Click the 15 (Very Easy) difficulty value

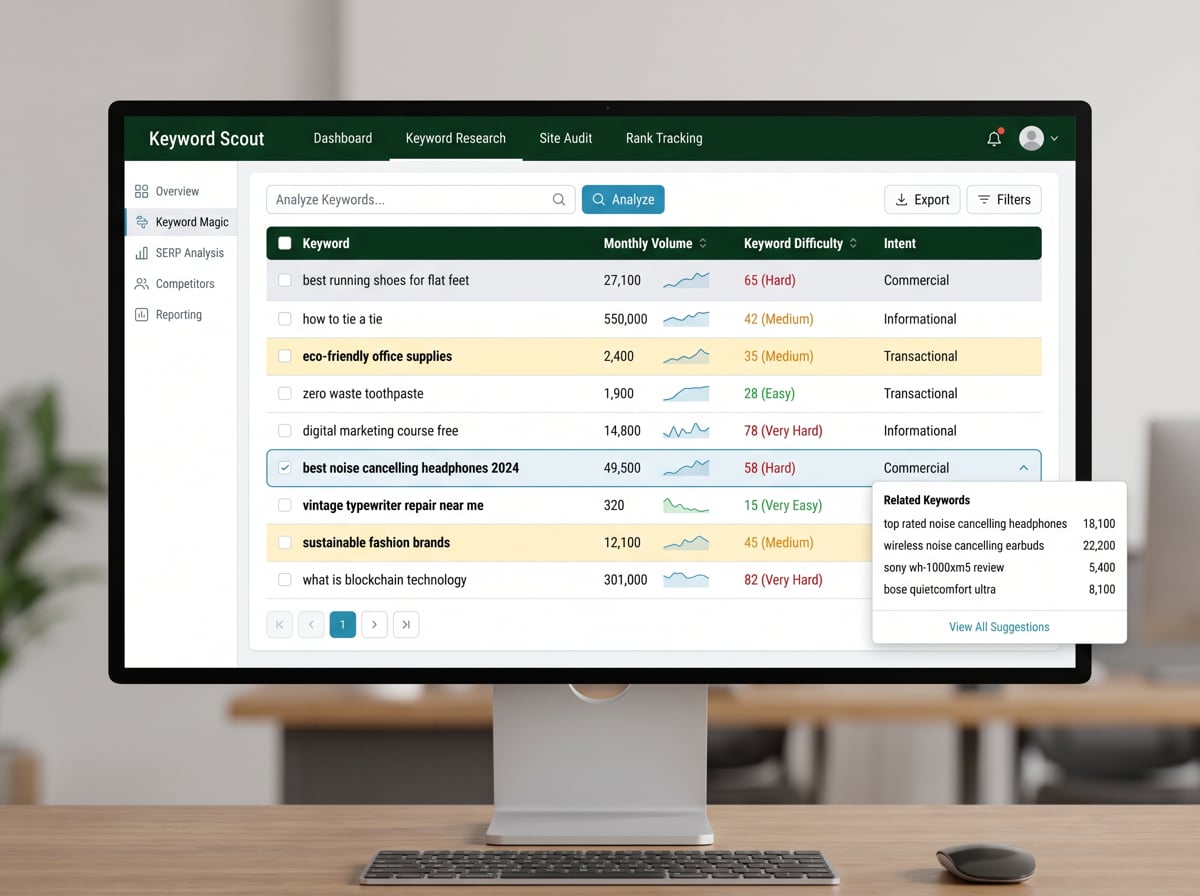(783, 505)
